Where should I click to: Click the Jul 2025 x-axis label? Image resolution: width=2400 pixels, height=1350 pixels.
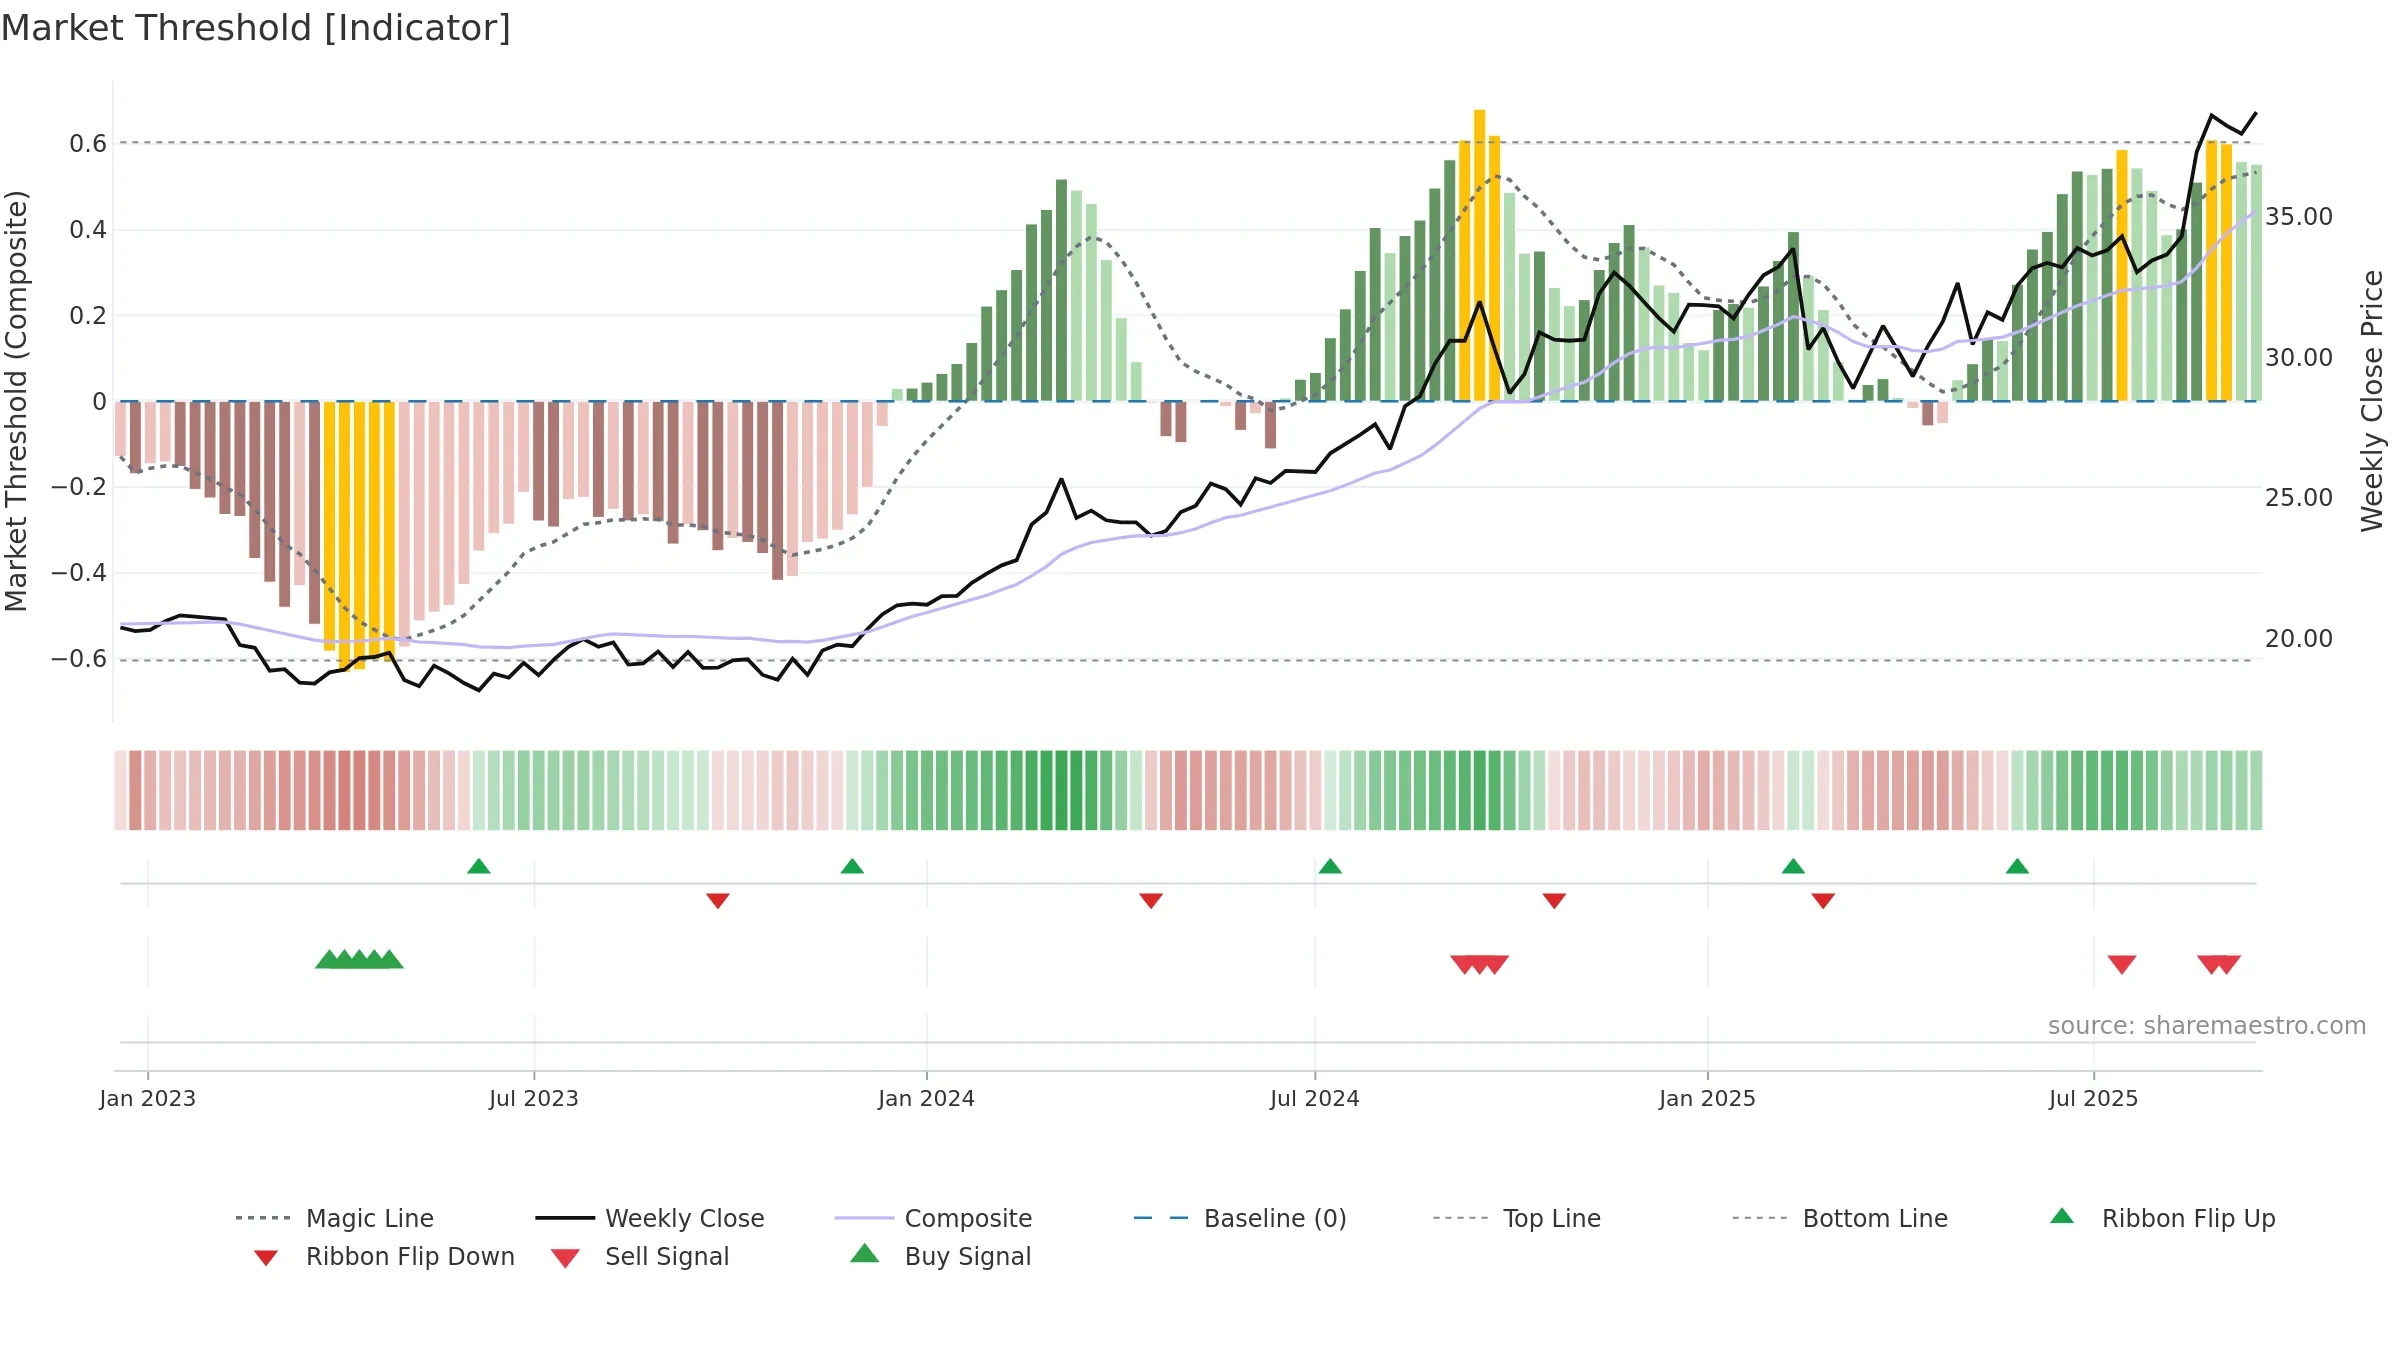point(2094,1098)
